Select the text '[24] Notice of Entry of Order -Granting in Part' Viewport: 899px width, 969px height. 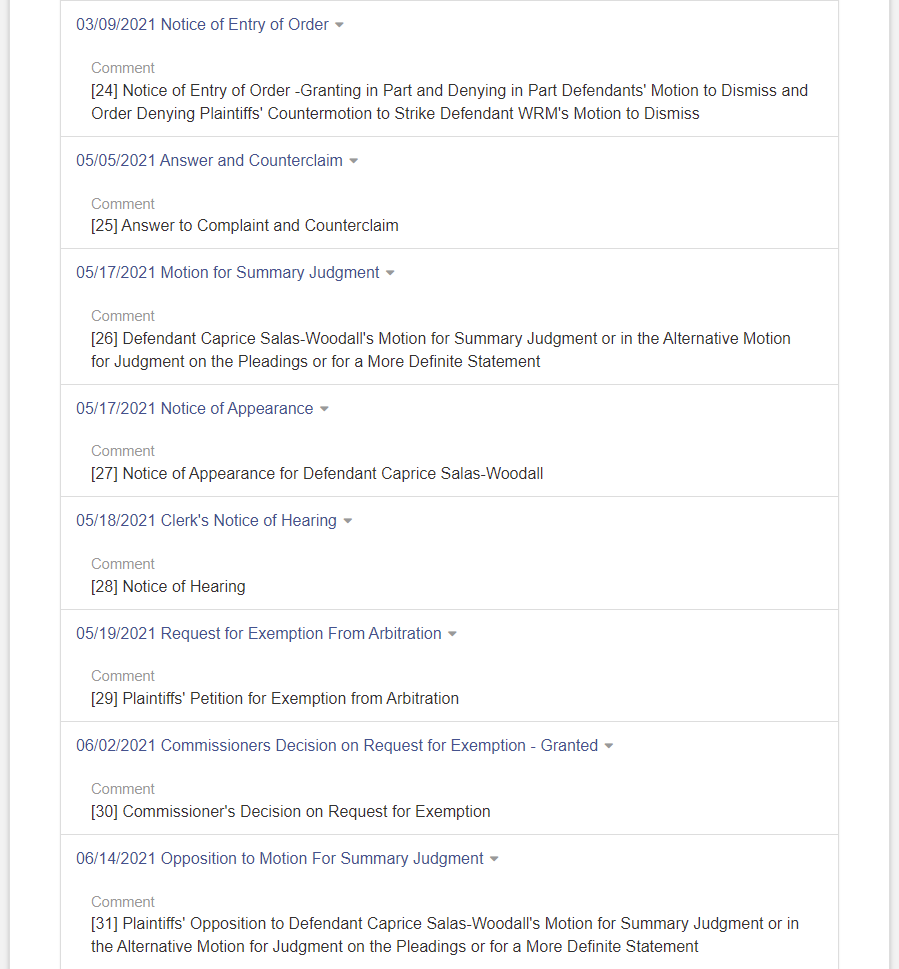pyautogui.click(x=252, y=91)
